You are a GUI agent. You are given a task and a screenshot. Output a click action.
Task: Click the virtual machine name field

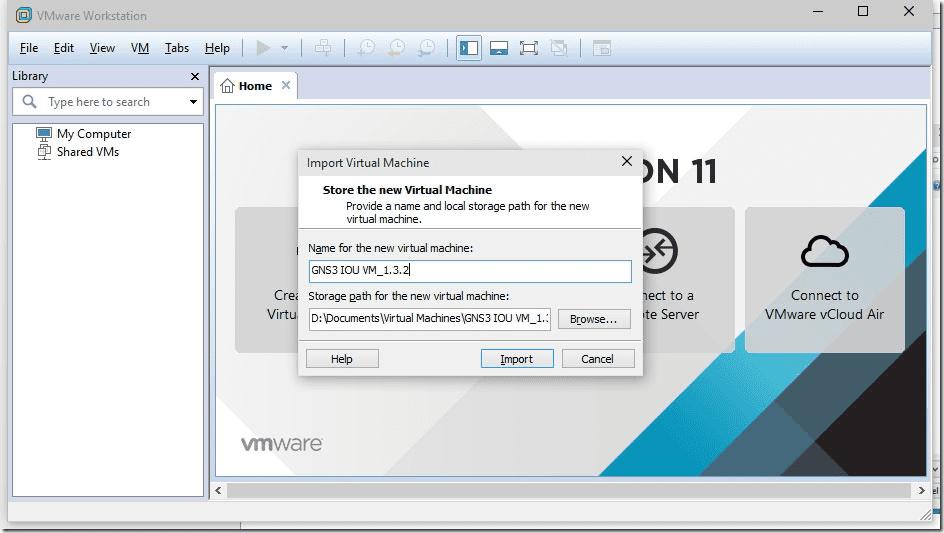[470, 270]
